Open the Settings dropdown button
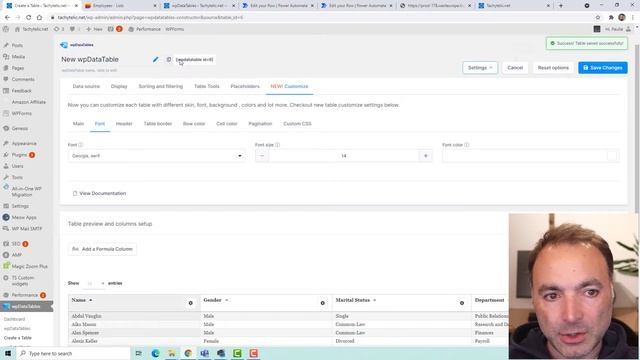 pos(480,68)
